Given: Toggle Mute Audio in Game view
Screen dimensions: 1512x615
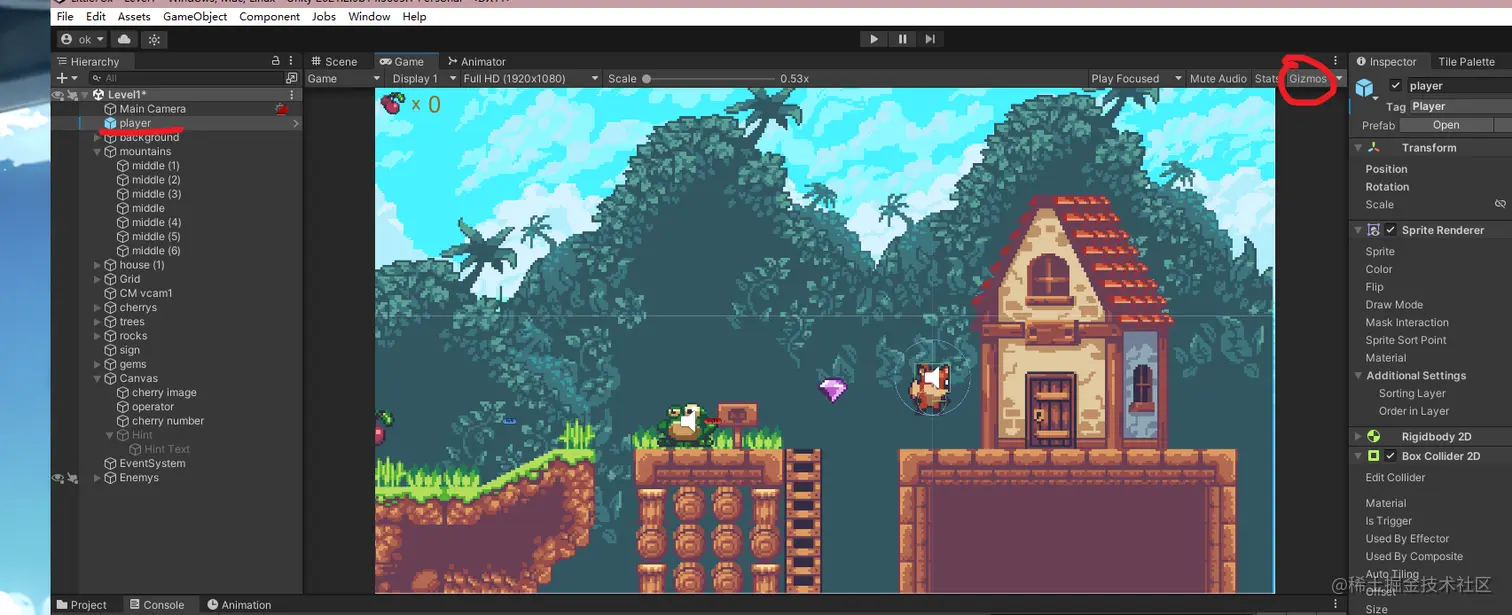Looking at the screenshot, I should click(x=1218, y=78).
